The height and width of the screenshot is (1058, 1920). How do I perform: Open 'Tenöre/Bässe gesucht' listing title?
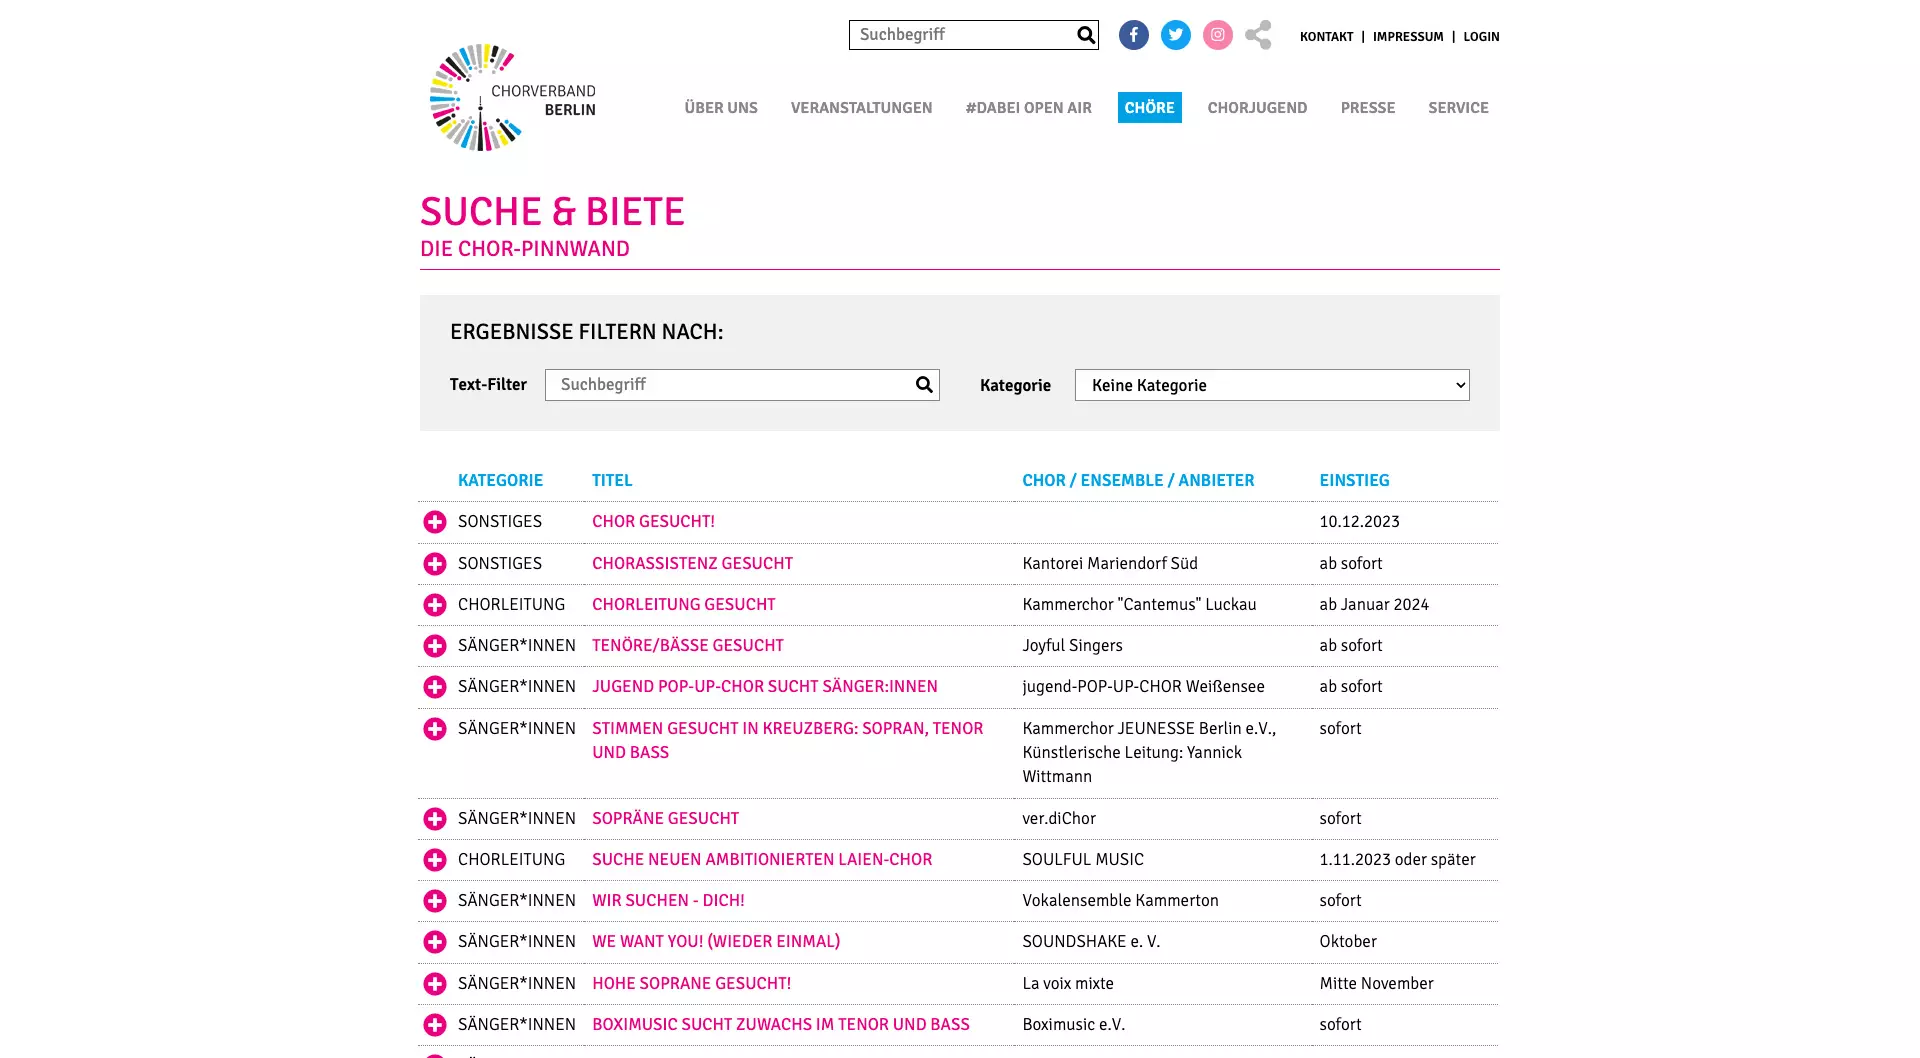(x=687, y=646)
